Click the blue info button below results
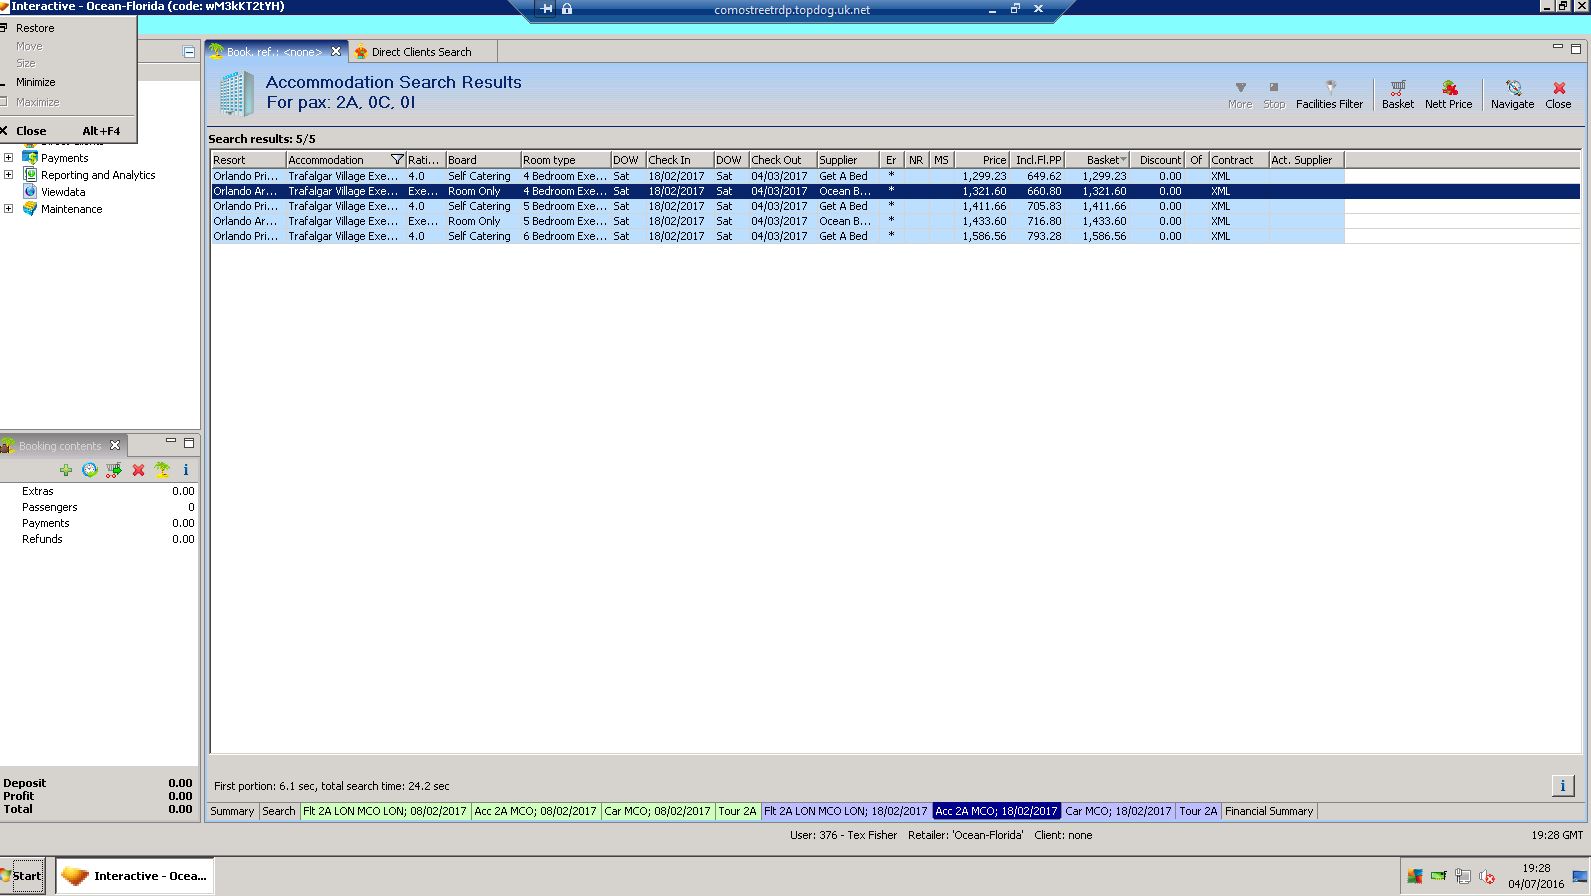Image resolution: width=1591 pixels, height=896 pixels. [x=1562, y=786]
